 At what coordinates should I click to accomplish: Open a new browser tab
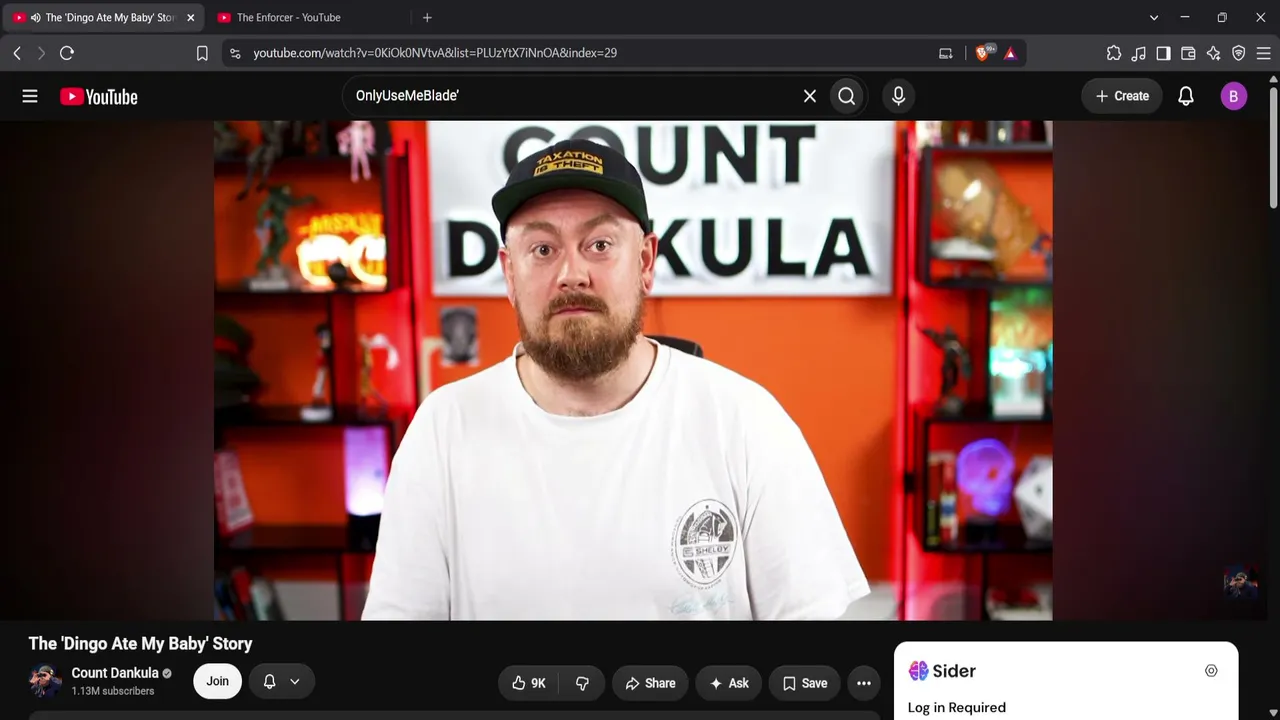(x=427, y=17)
